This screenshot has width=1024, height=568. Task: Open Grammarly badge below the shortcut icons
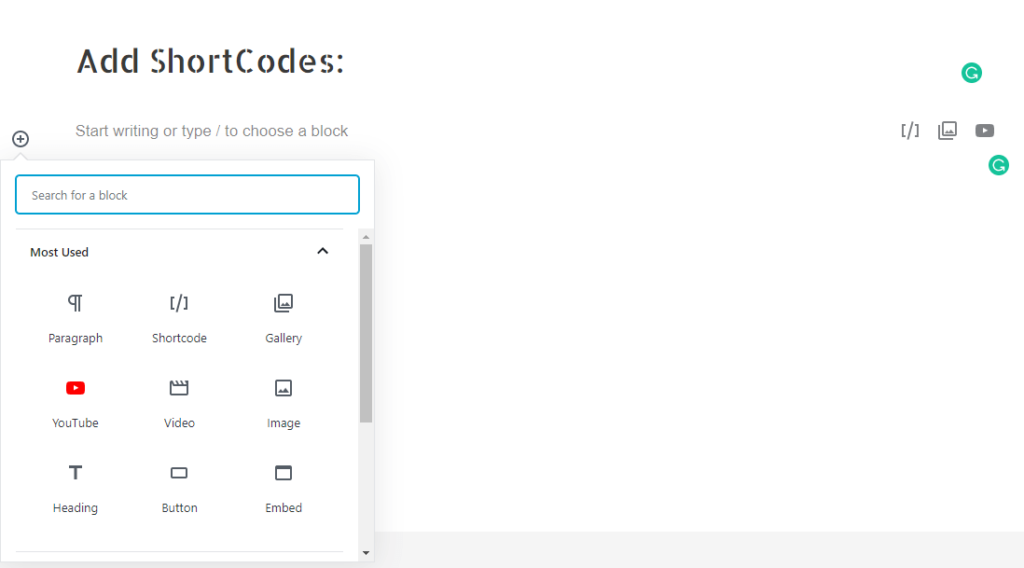tap(999, 165)
